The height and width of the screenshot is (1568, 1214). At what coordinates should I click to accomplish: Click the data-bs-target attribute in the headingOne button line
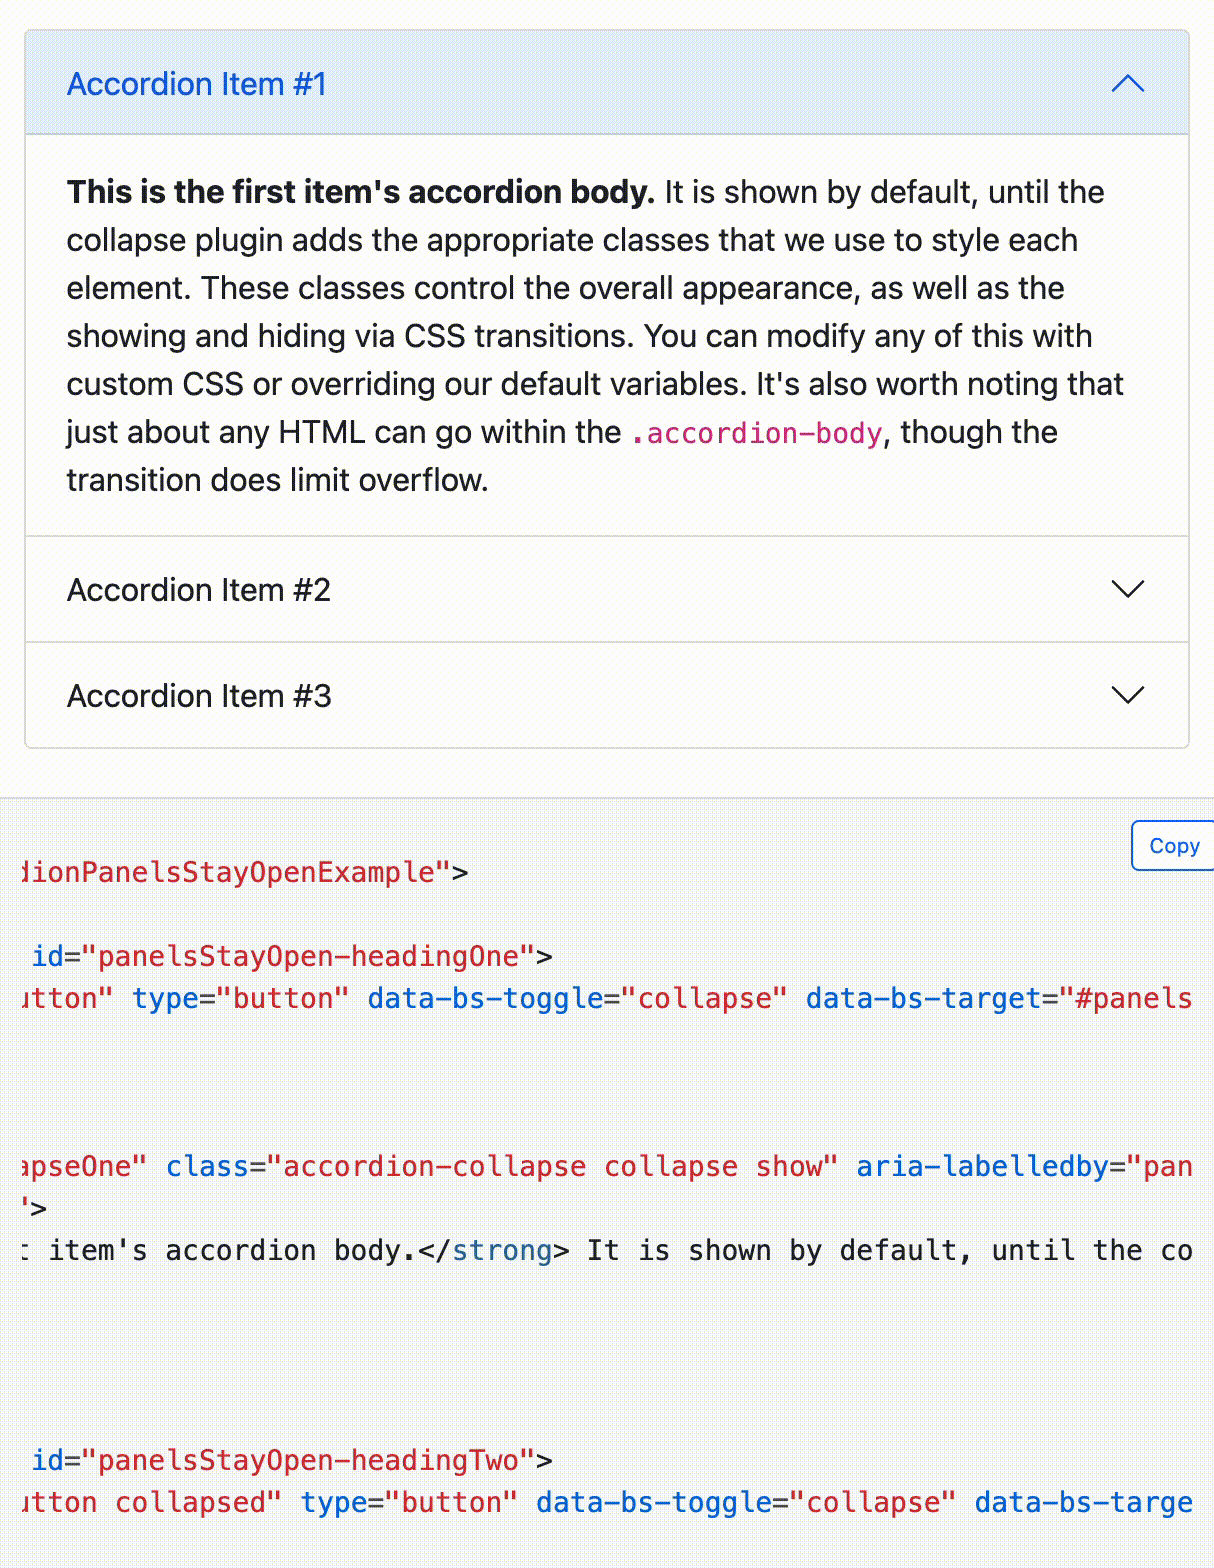923,998
